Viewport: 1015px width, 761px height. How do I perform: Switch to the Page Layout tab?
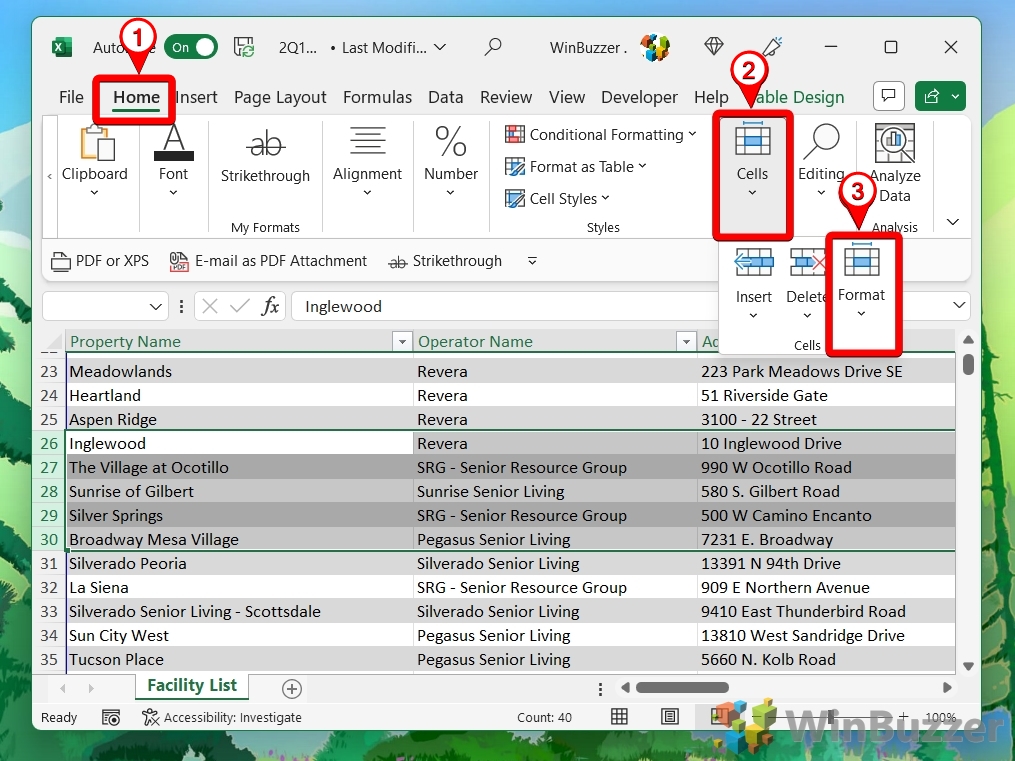[x=280, y=97]
